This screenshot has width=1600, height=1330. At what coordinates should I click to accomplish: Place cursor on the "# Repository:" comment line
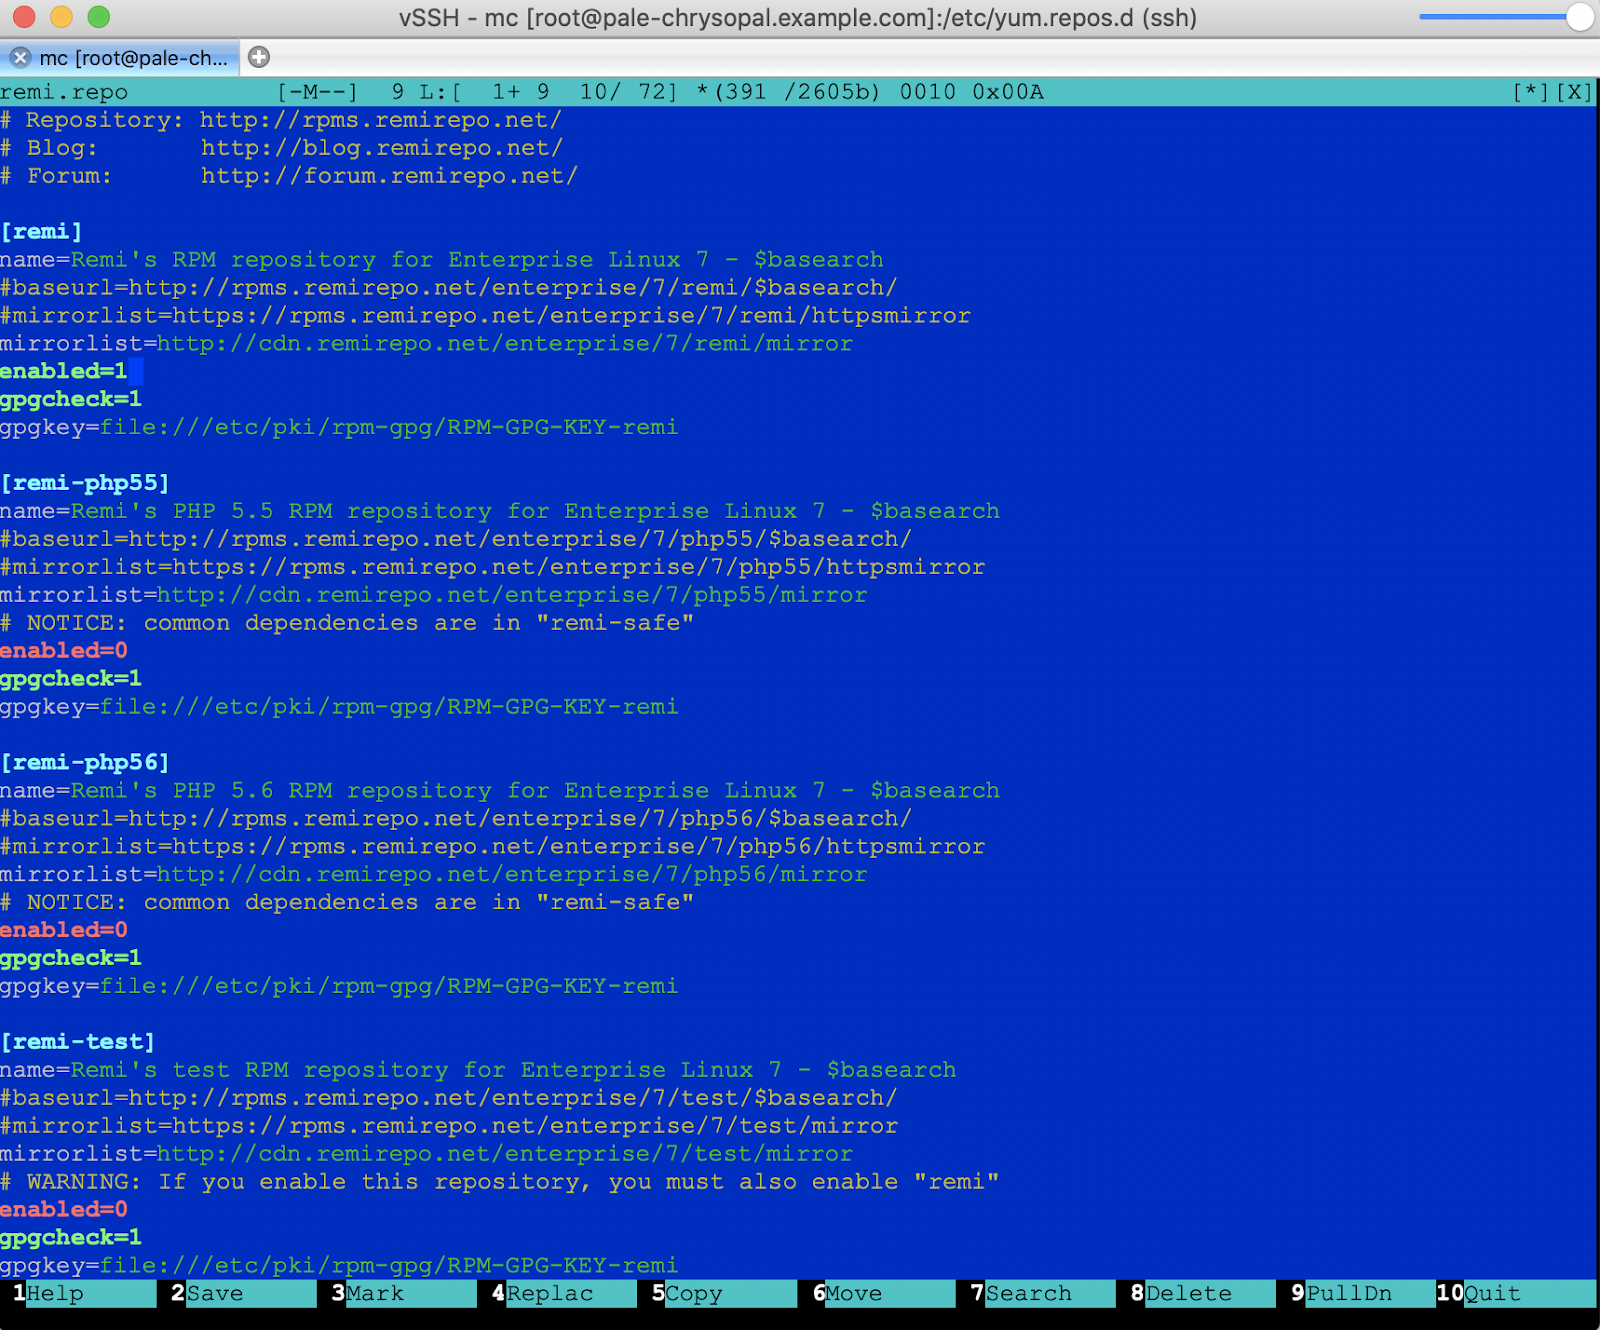point(281,120)
